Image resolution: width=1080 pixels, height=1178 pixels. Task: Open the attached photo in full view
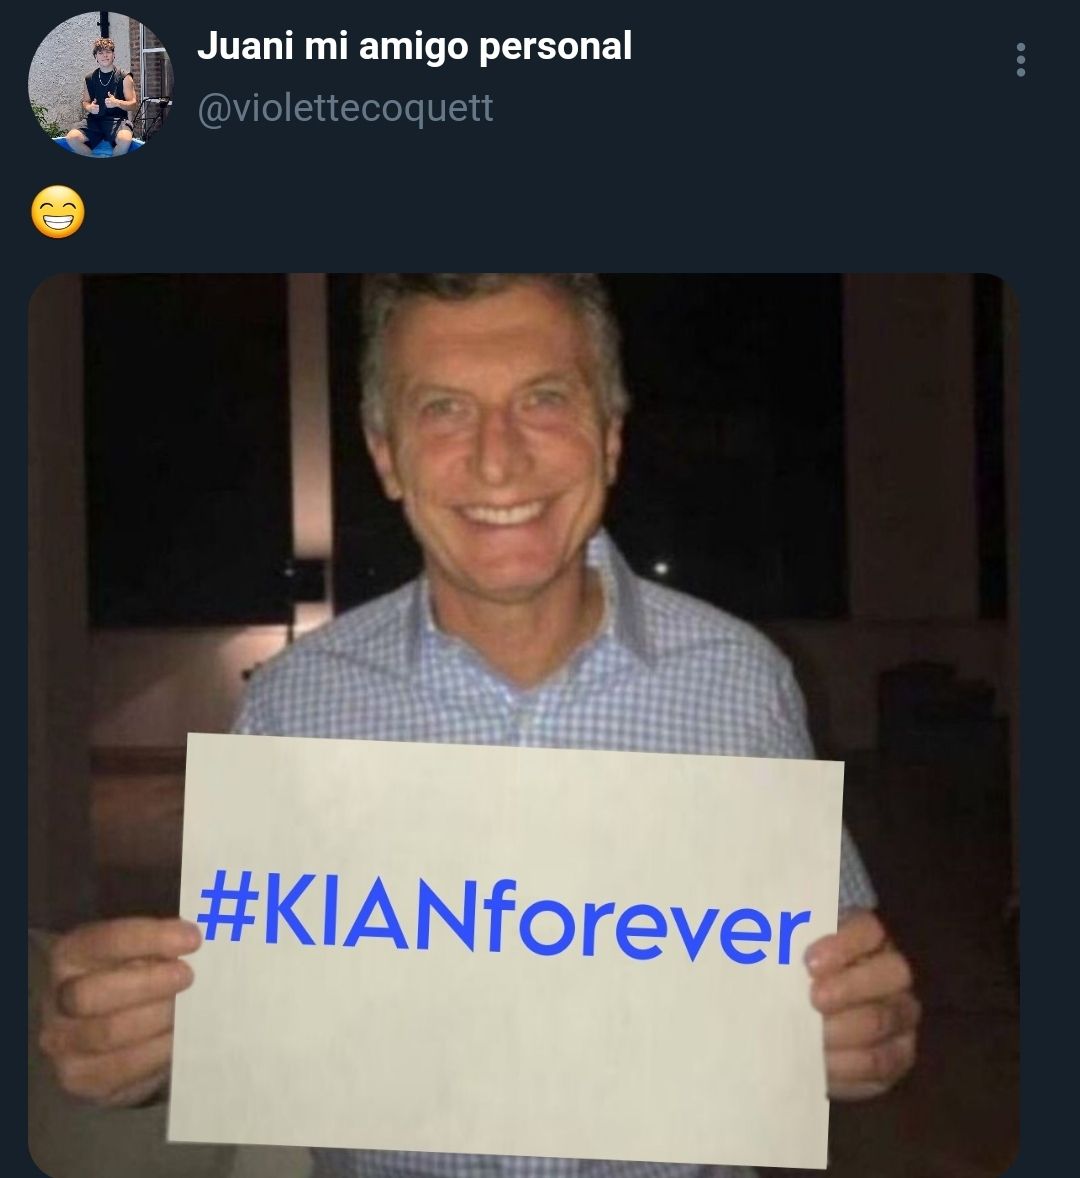tap(523, 725)
